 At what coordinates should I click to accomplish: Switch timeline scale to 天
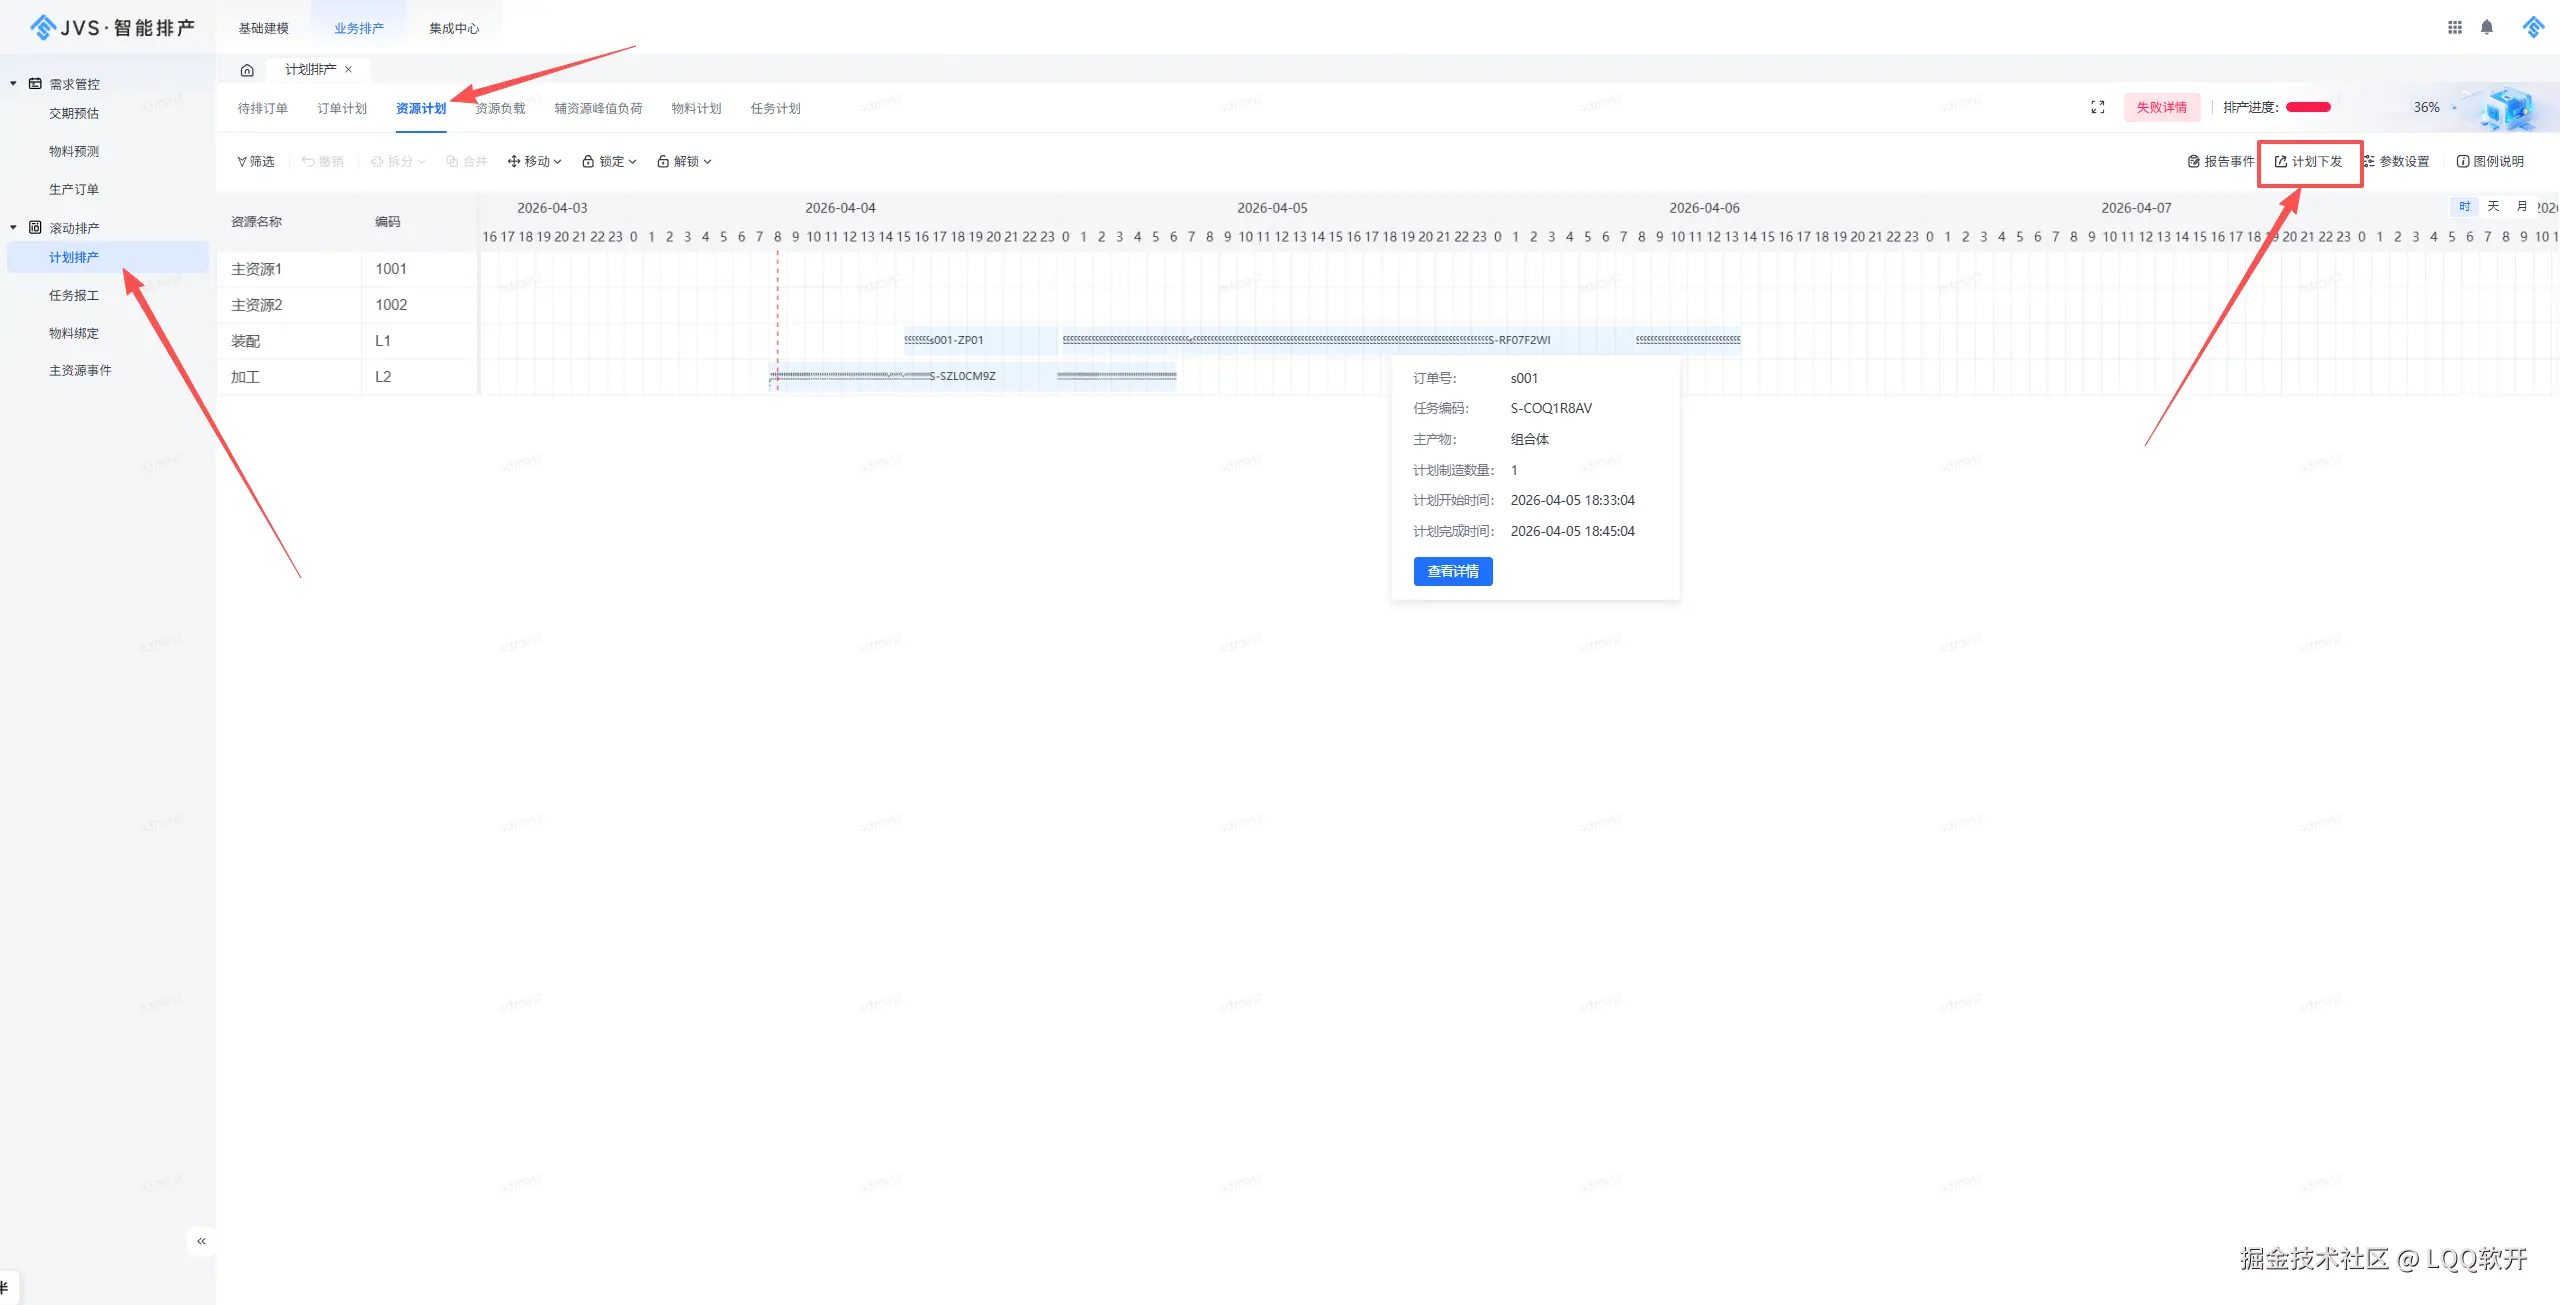(x=2493, y=206)
